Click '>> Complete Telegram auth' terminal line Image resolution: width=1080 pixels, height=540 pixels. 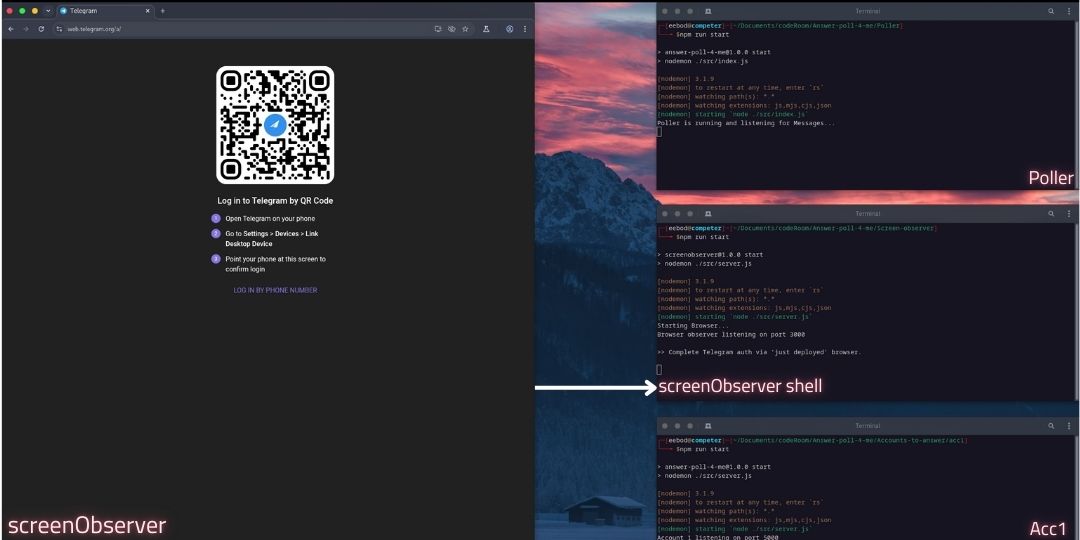[760, 352]
